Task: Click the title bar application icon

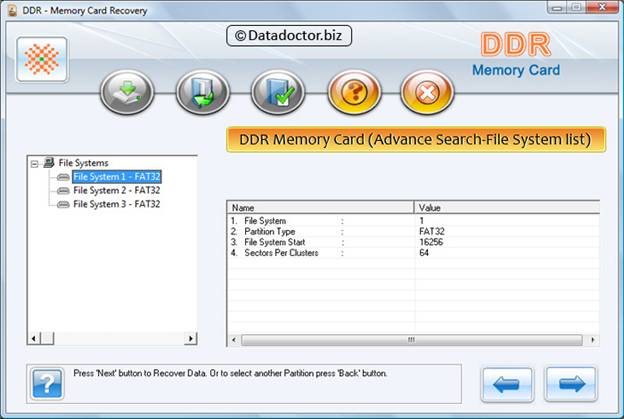Action: (x=13, y=10)
